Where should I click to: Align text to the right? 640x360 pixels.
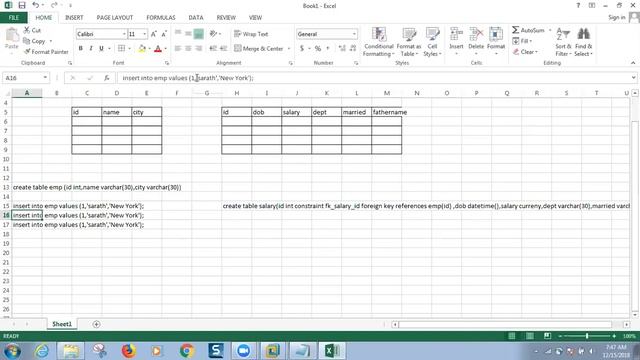pyautogui.click(x=199, y=49)
